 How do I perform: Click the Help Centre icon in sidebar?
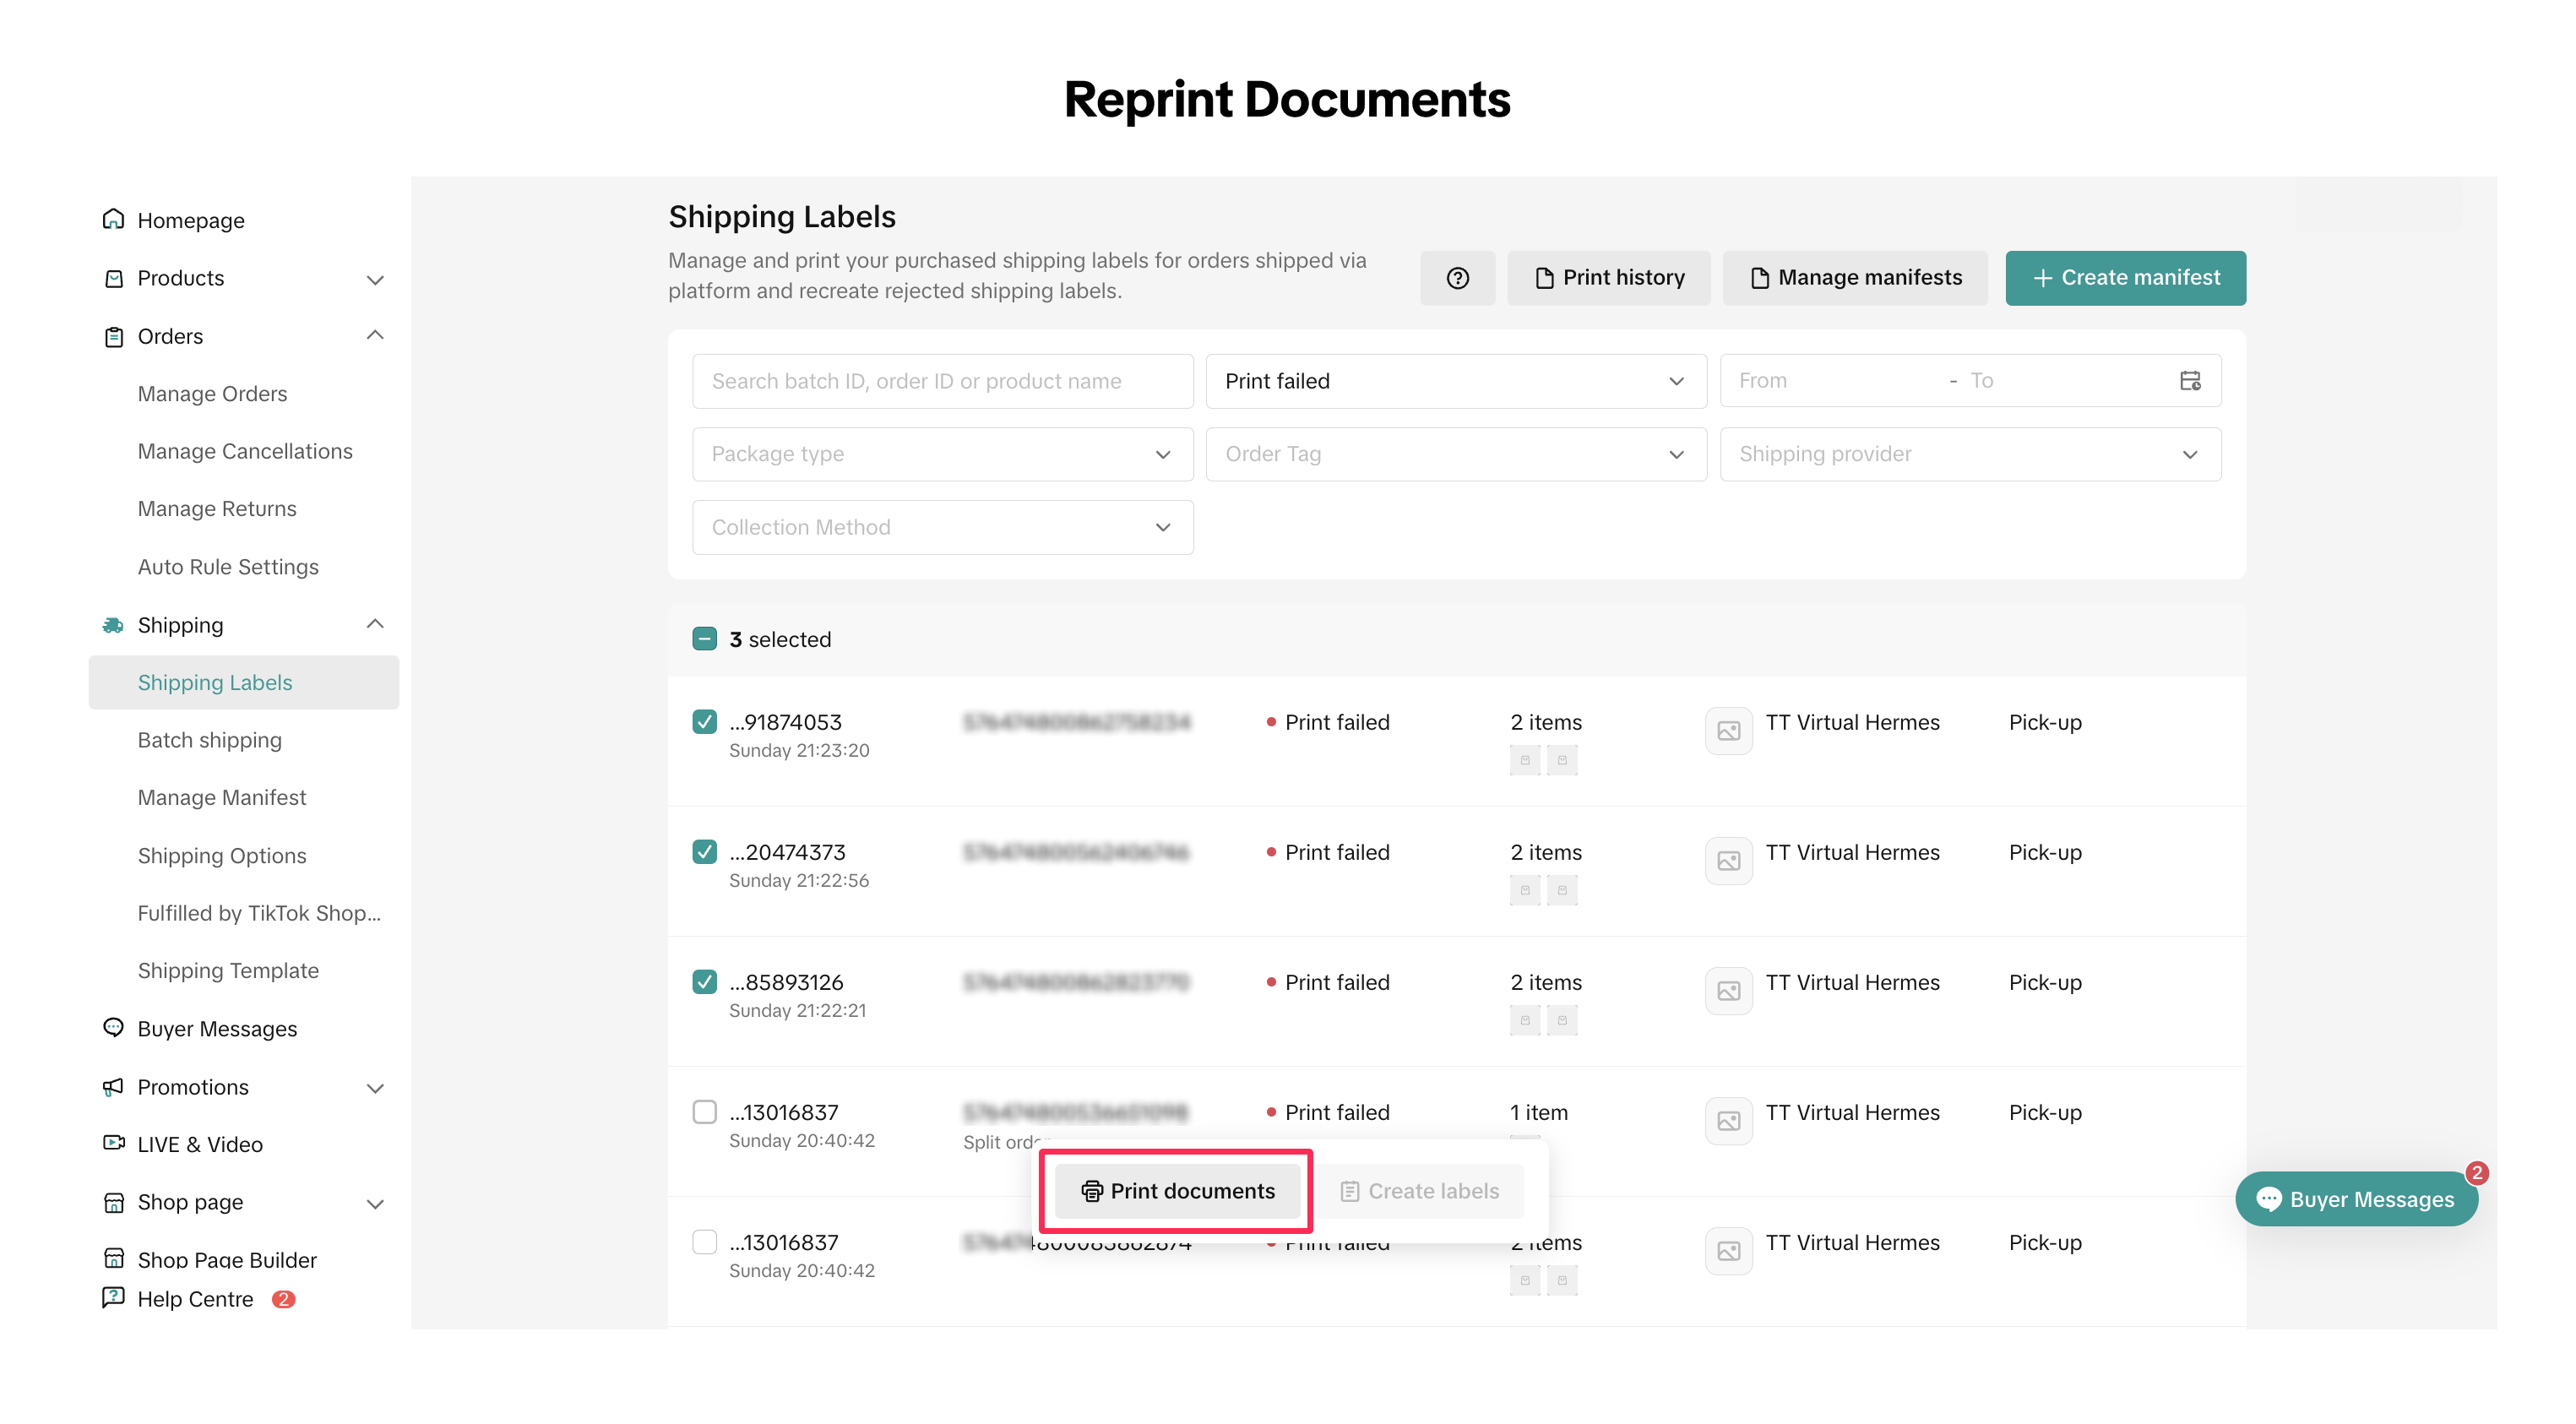click(x=113, y=1298)
